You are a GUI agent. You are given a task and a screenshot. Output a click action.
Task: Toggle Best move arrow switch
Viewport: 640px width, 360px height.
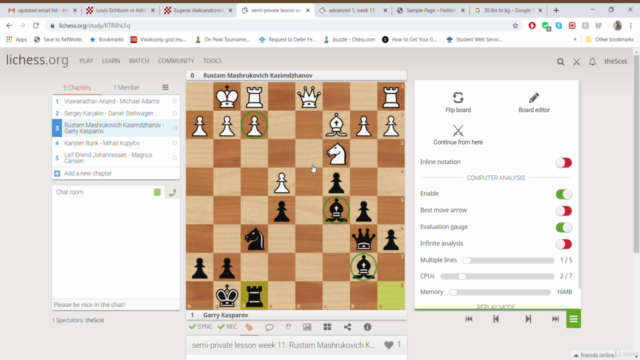pos(564,211)
